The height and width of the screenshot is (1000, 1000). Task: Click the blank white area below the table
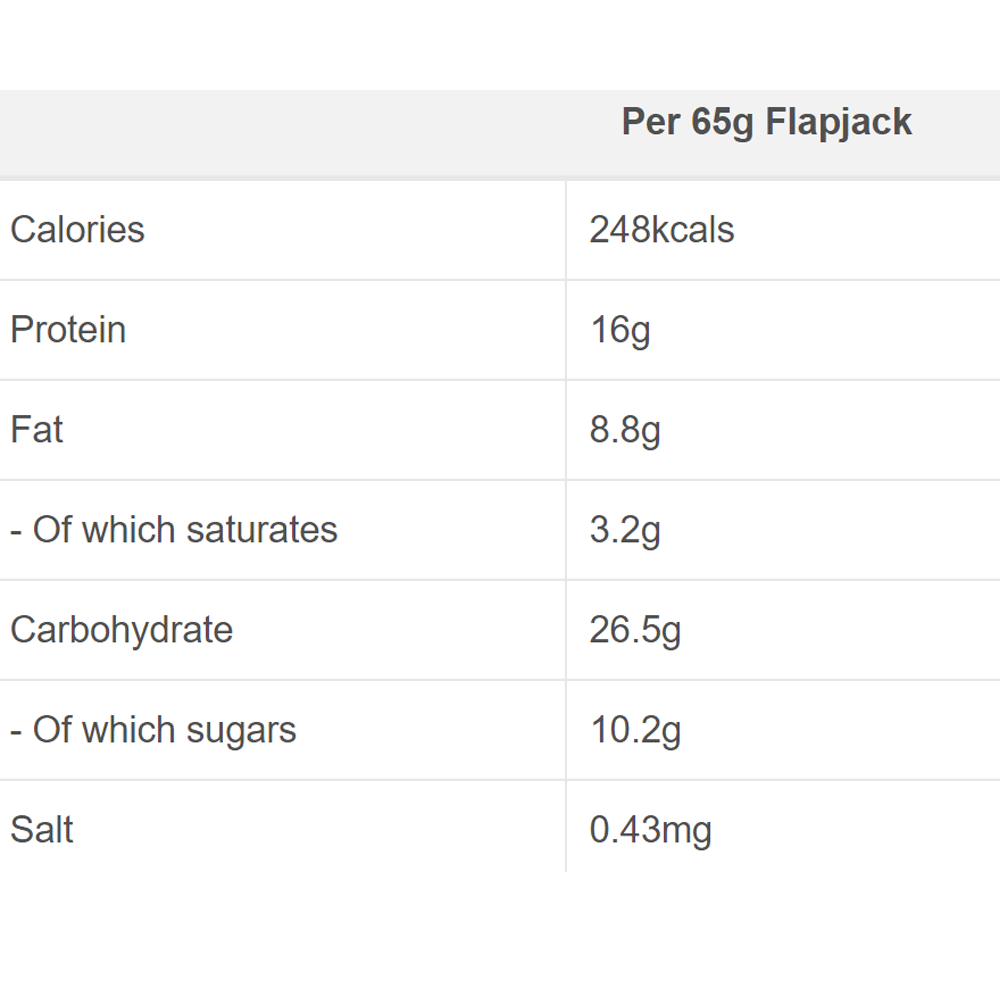(500, 935)
